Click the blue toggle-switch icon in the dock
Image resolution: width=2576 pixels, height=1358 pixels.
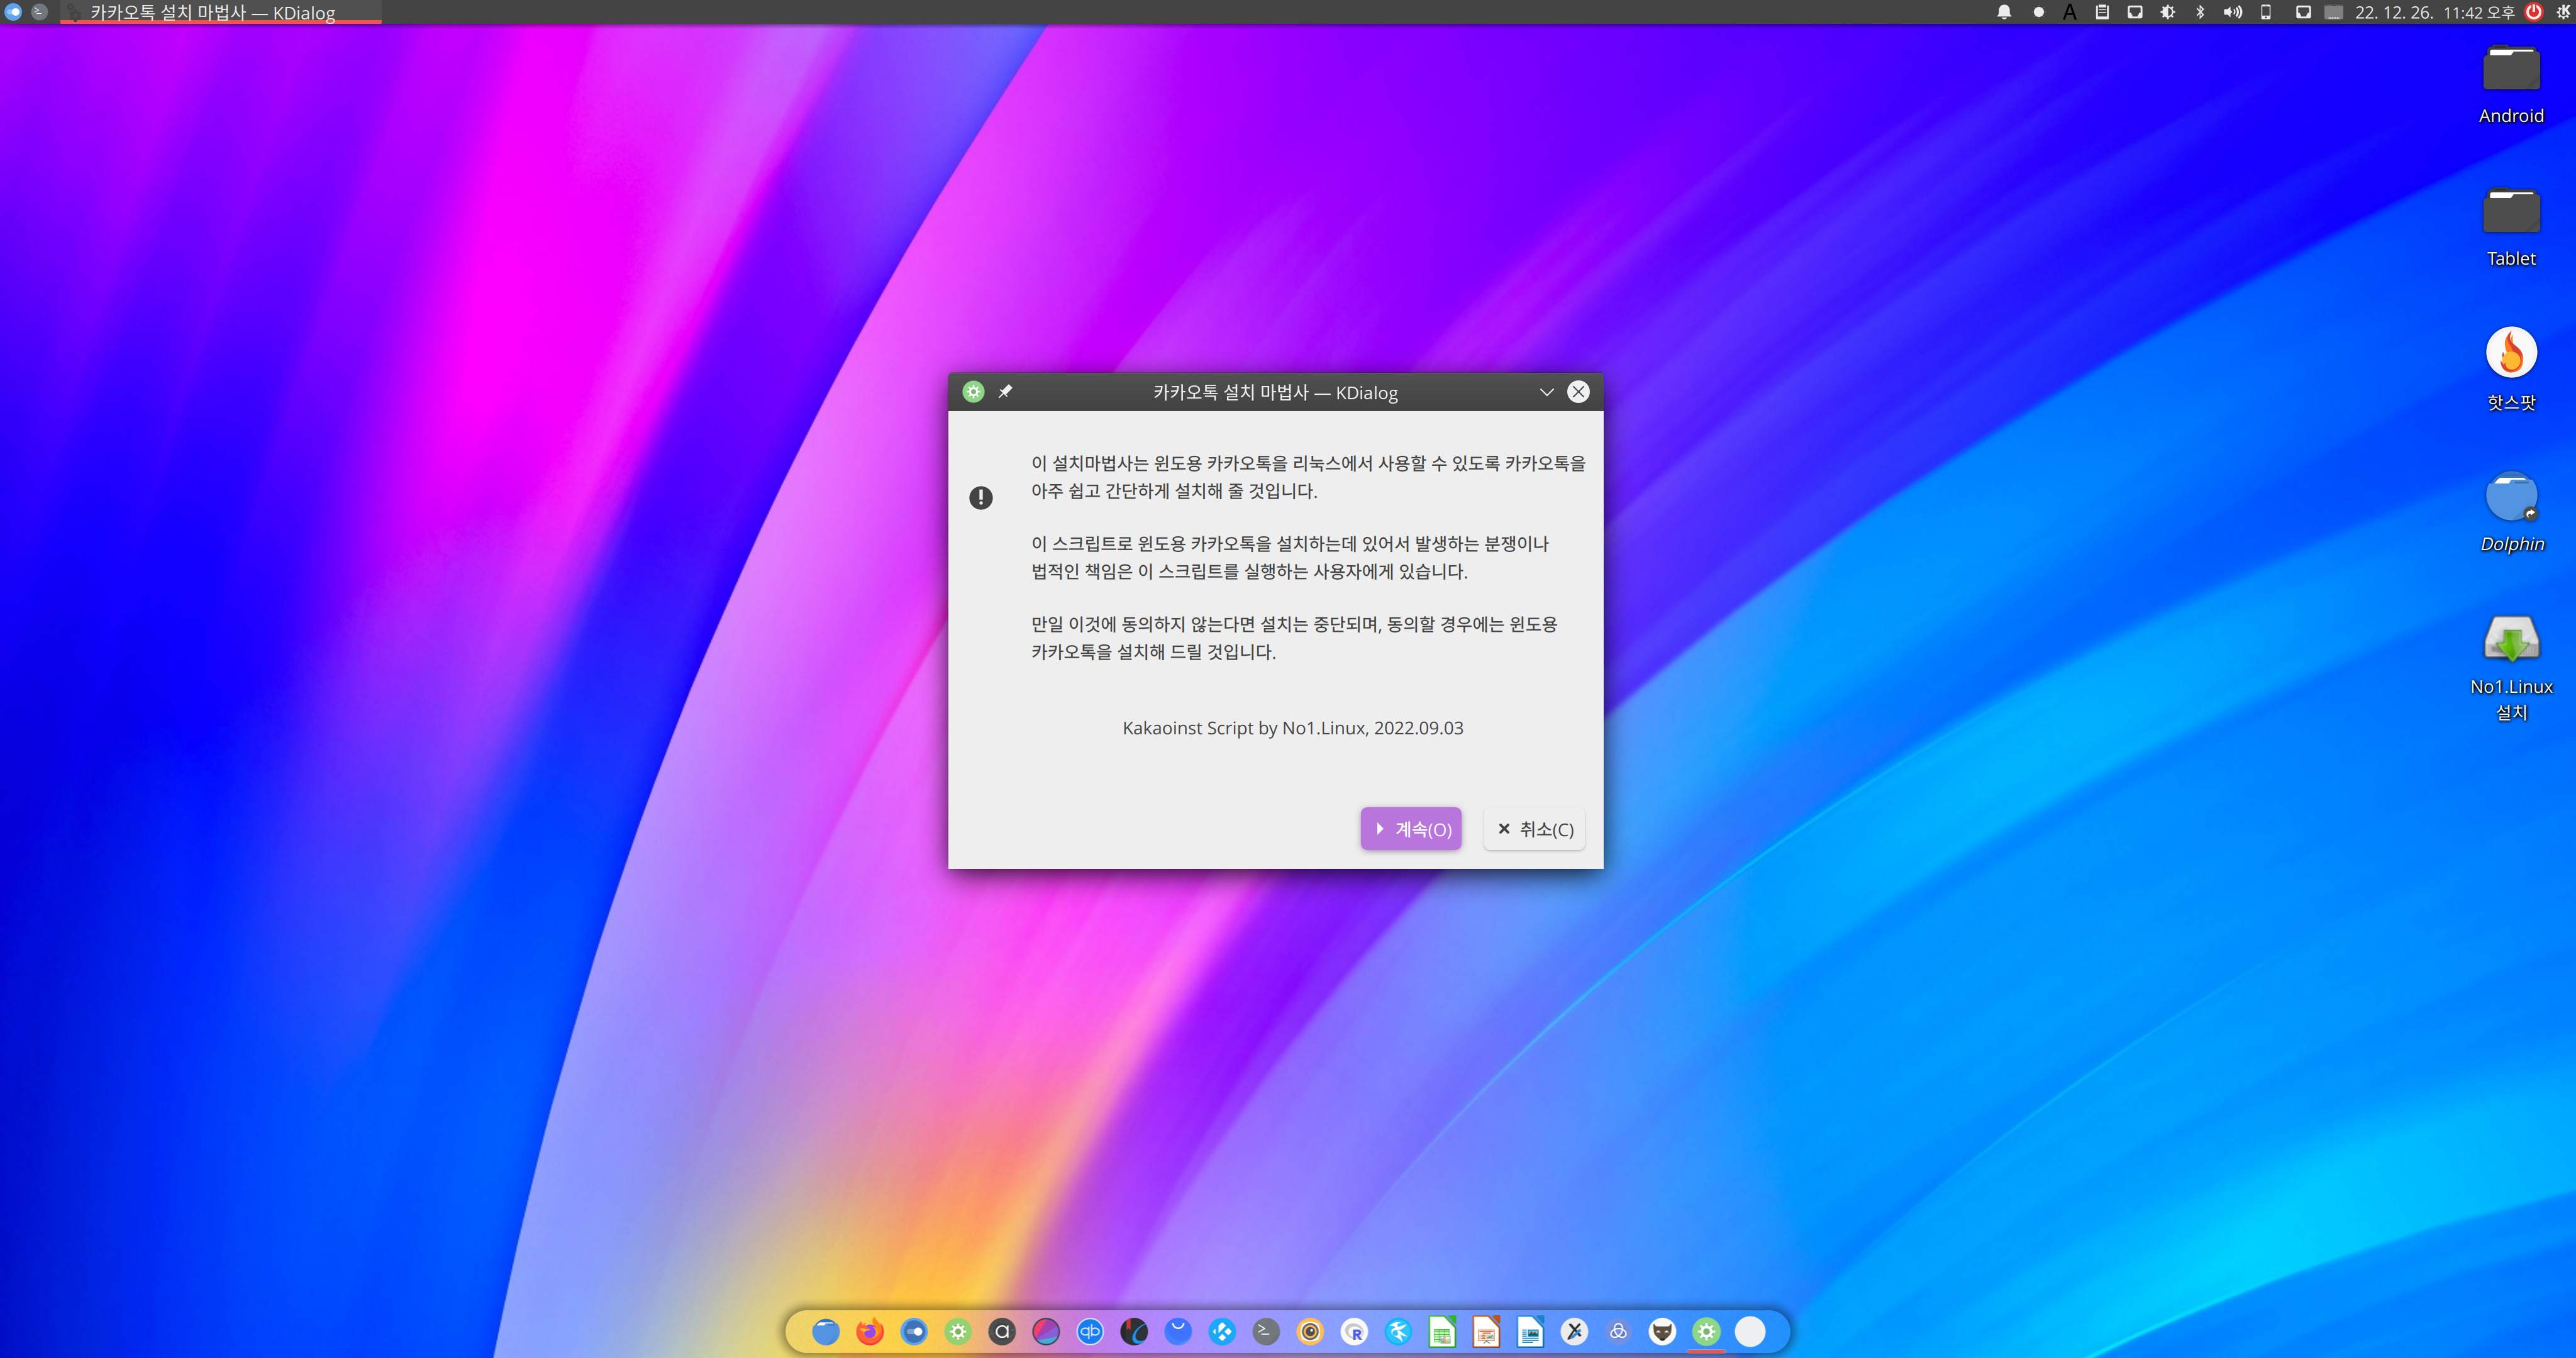click(x=914, y=1331)
